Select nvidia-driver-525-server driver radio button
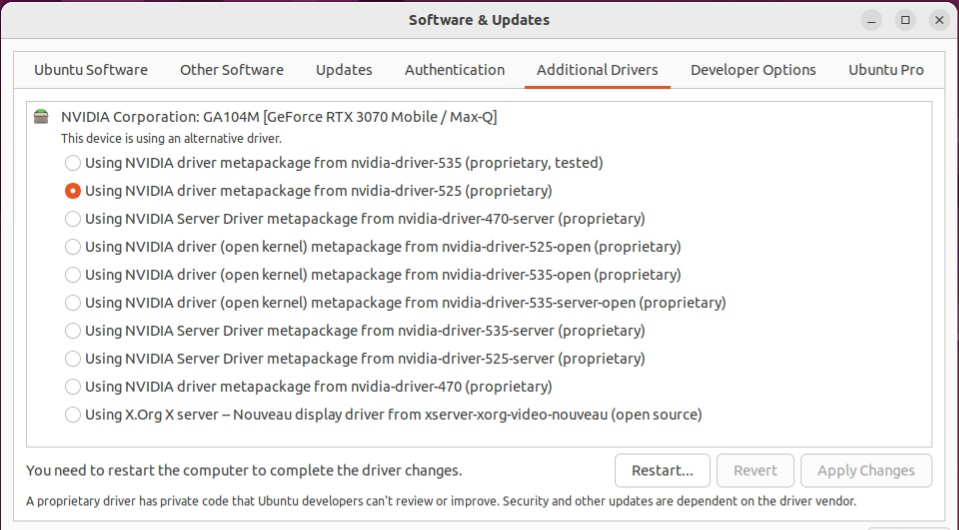Image resolution: width=959 pixels, height=530 pixels. [72, 359]
